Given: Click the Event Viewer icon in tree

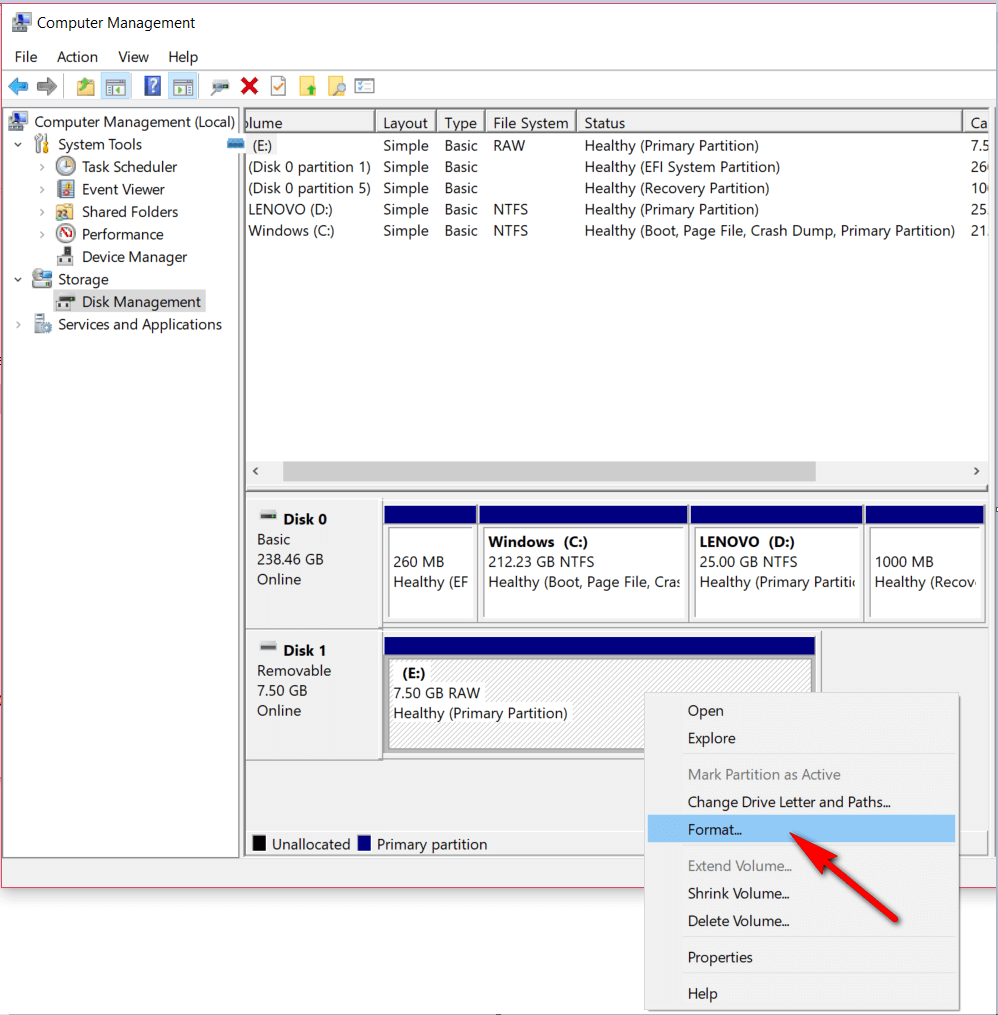Looking at the screenshot, I should pyautogui.click(x=65, y=189).
